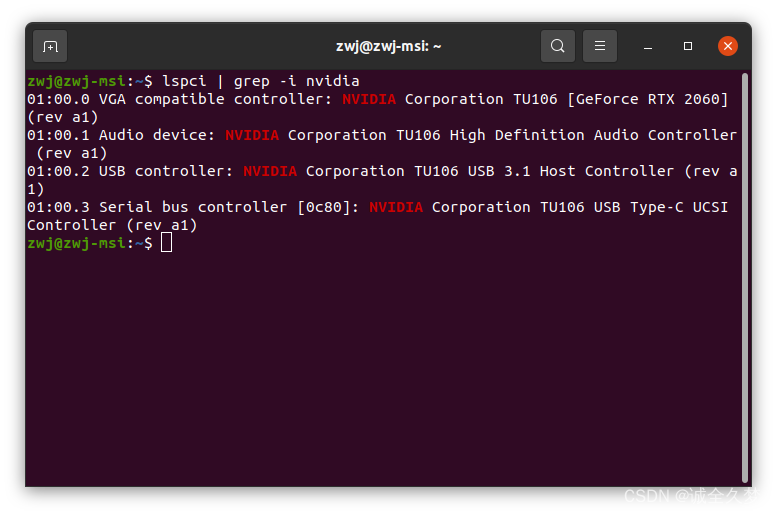Click the Audio device output line
Screen dimensions: 777x515
point(120,135)
